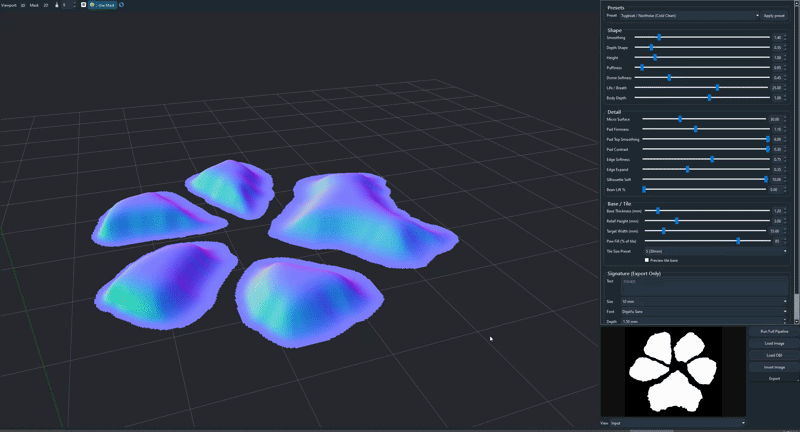This screenshot has height=432, width=800.
Task: Click the Use Mask toolbar button
Action: tap(105, 5)
